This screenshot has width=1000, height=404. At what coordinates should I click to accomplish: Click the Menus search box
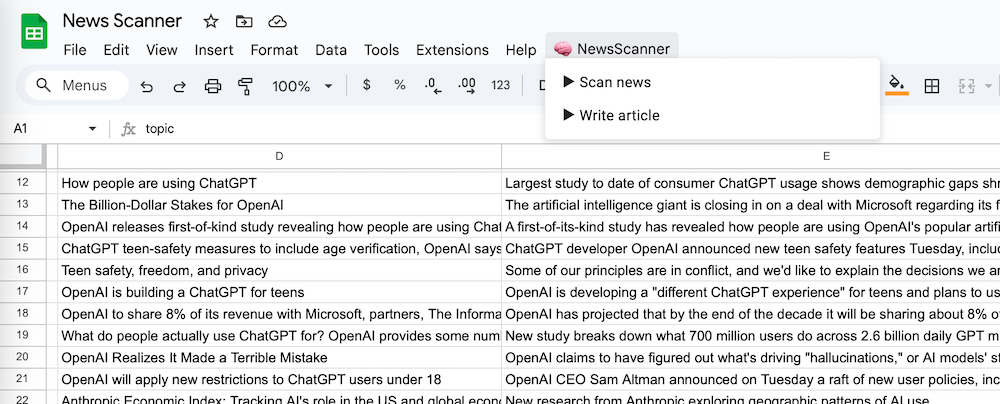pos(77,86)
